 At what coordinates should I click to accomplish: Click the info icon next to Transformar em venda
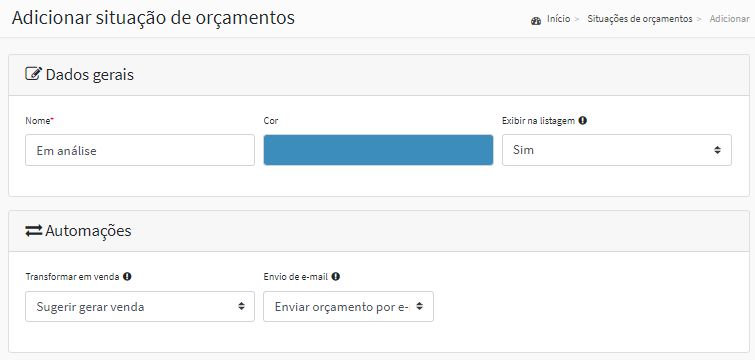pyautogui.click(x=127, y=277)
